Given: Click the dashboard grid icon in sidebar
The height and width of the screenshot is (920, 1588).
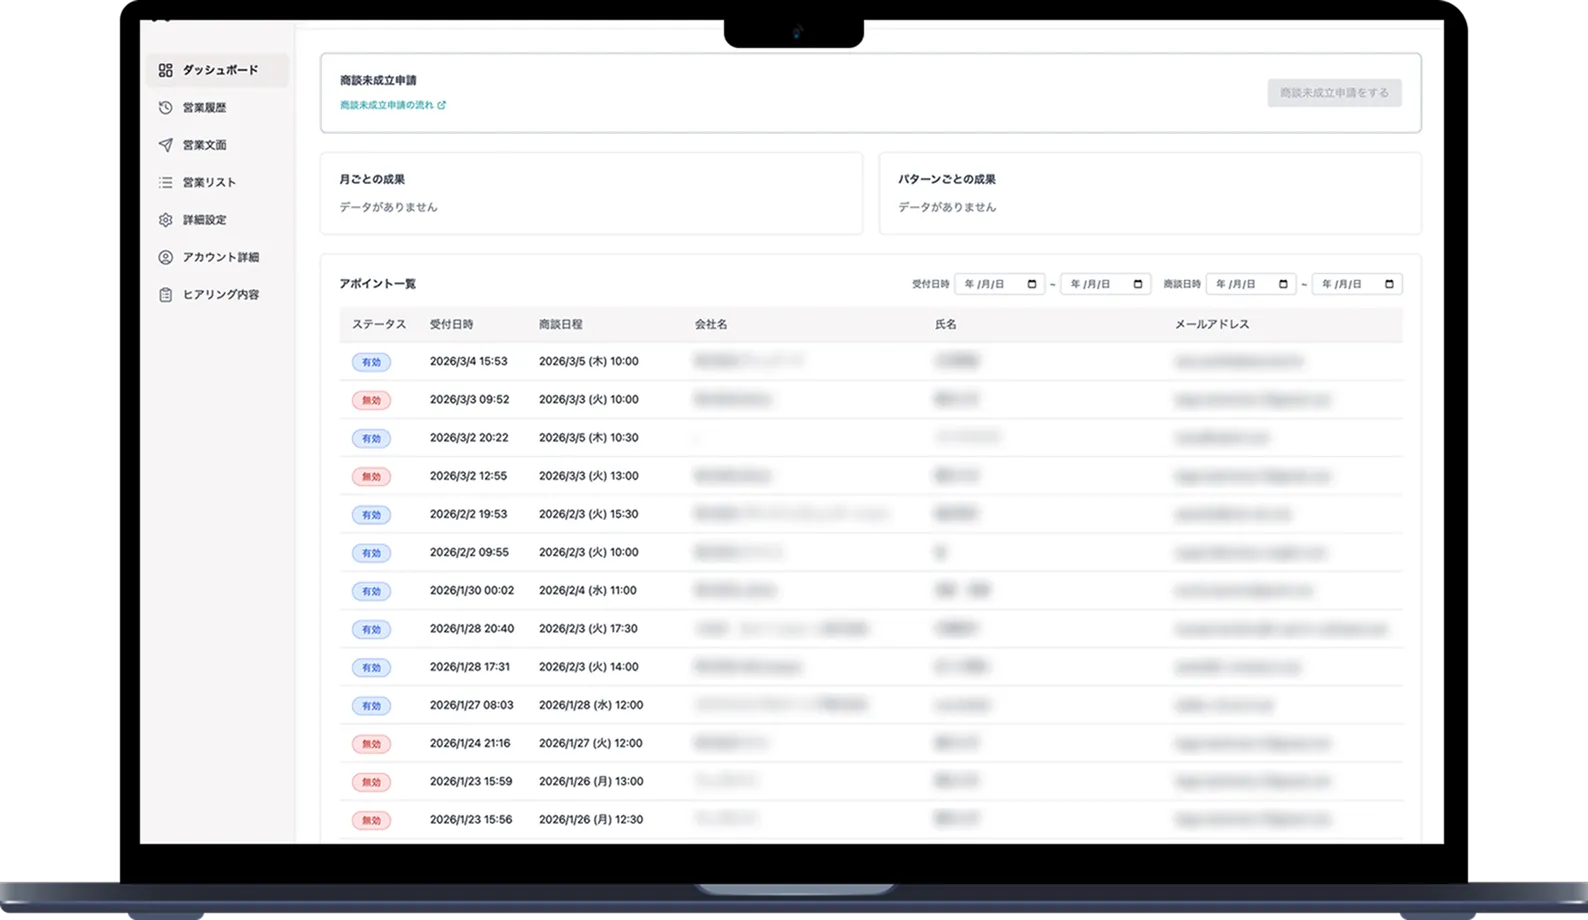Looking at the screenshot, I should click(166, 70).
